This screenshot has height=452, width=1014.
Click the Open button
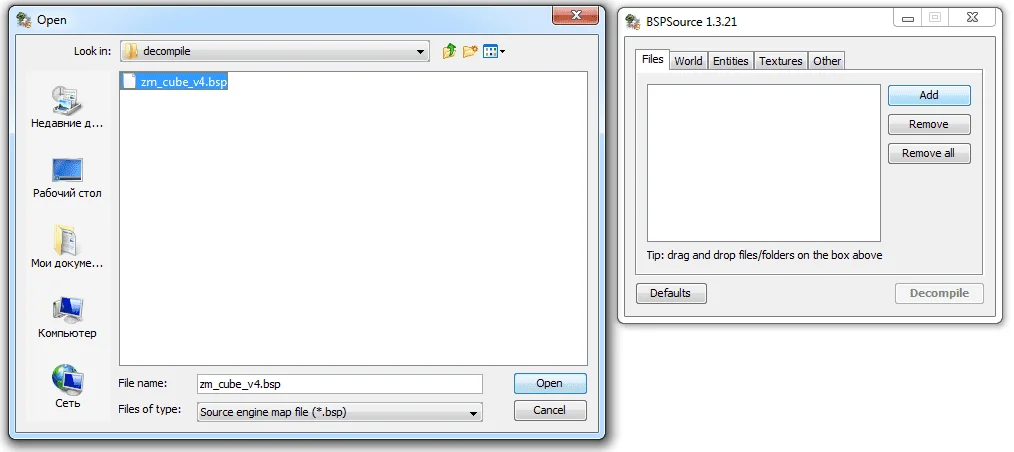pyautogui.click(x=550, y=383)
